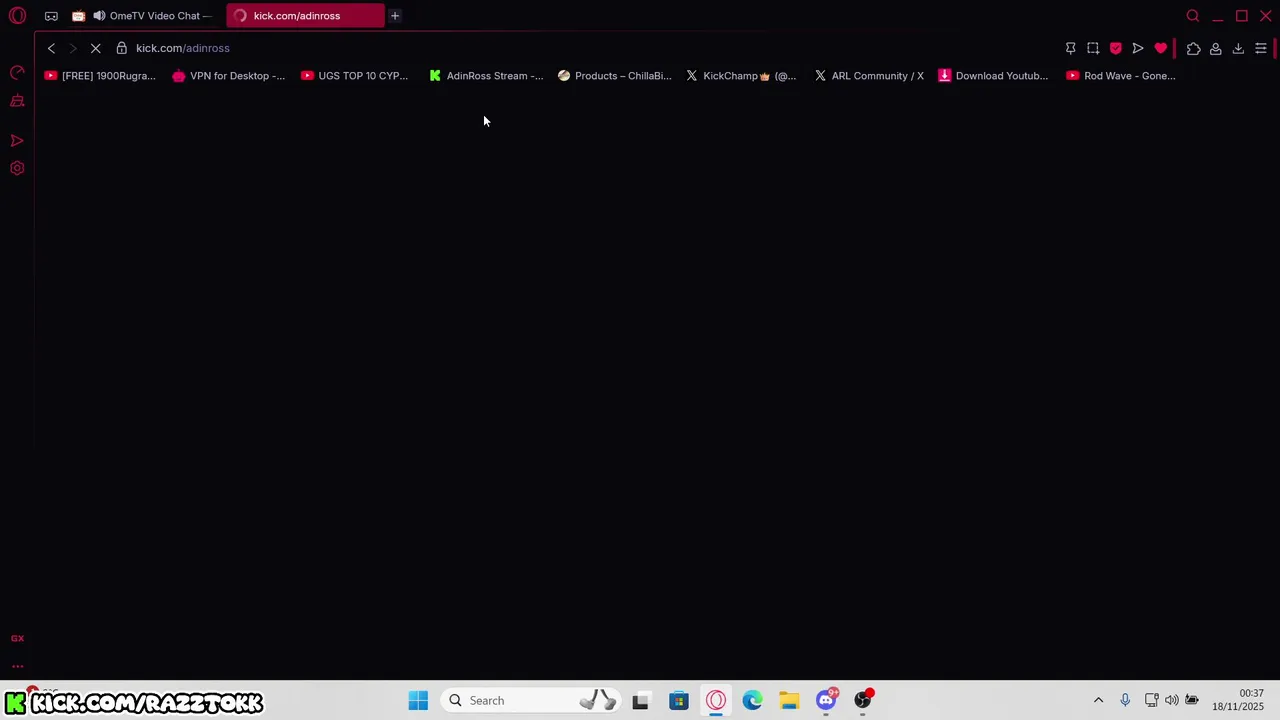1280x720 pixels.
Task: Open the Easy Setup sliders menu
Action: [x=1261, y=48]
